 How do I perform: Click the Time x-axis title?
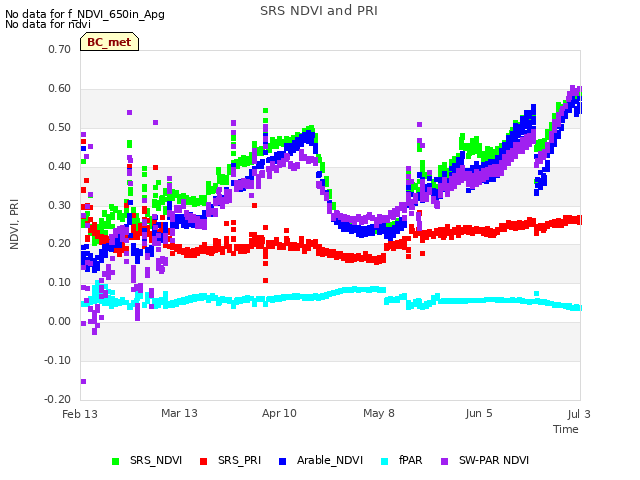coord(566,429)
